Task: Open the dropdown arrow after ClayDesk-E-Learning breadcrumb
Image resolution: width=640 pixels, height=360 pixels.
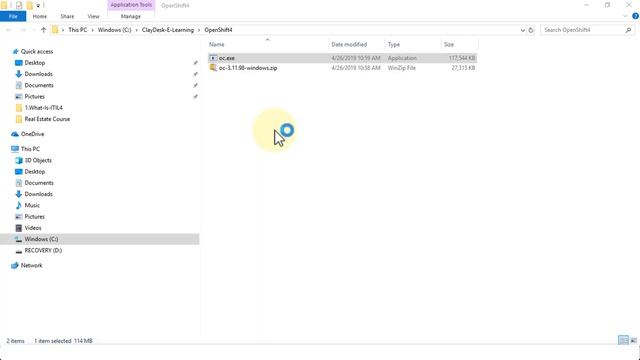Action: tap(199, 30)
